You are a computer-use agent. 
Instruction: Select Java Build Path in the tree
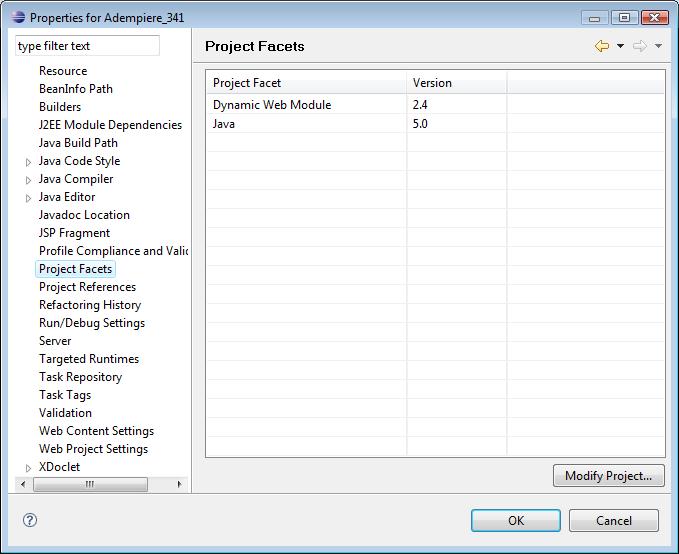(78, 143)
